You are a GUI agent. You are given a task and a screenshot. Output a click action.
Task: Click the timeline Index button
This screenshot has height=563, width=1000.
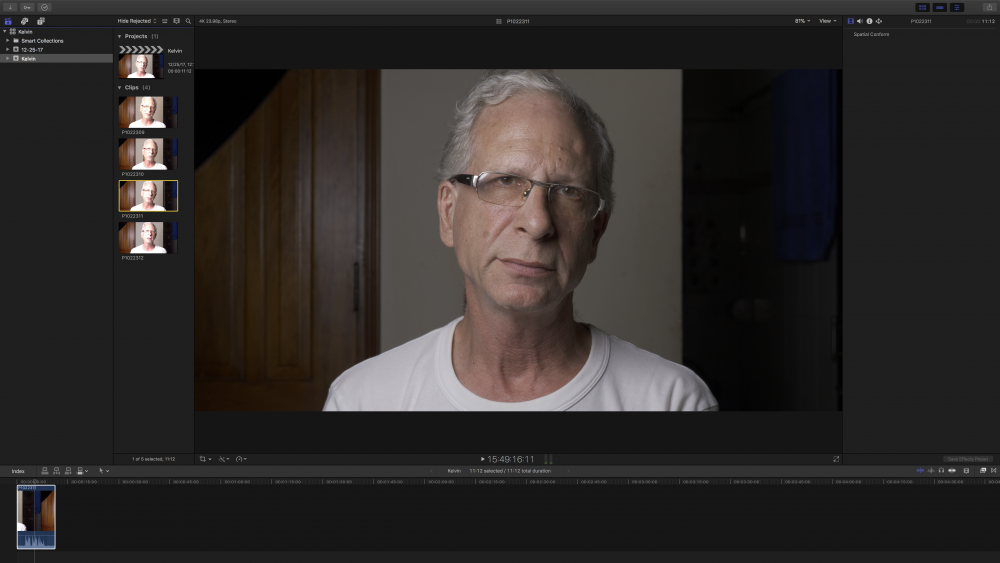[18, 470]
